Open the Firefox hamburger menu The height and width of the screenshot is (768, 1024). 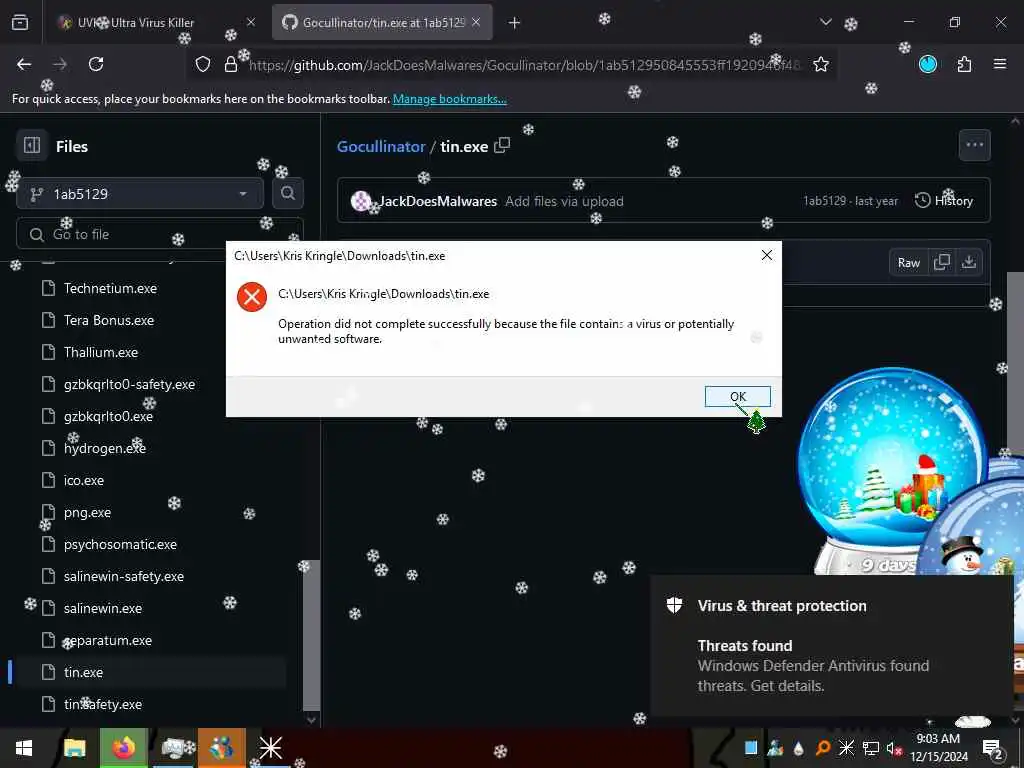(999, 64)
